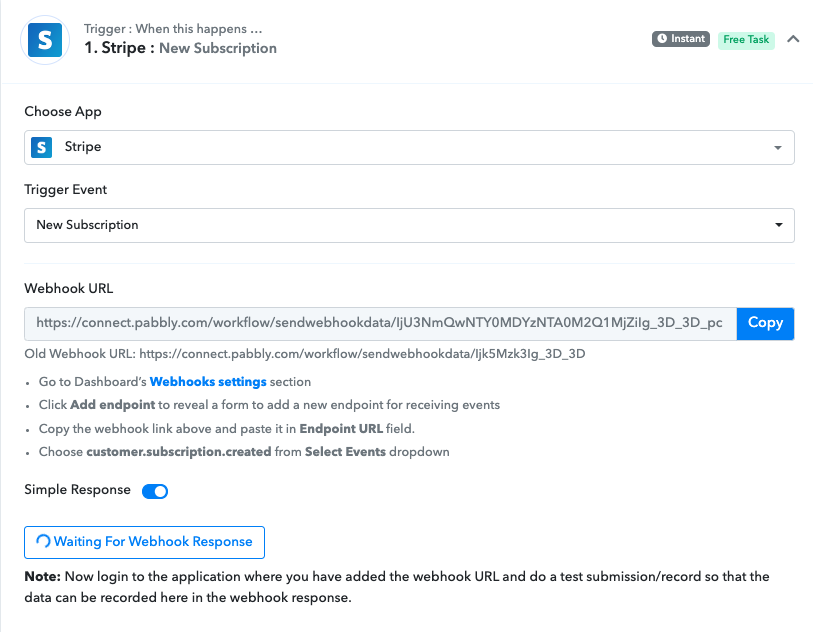Copy the Webhook URL
The image size is (813, 632).
[765, 324]
